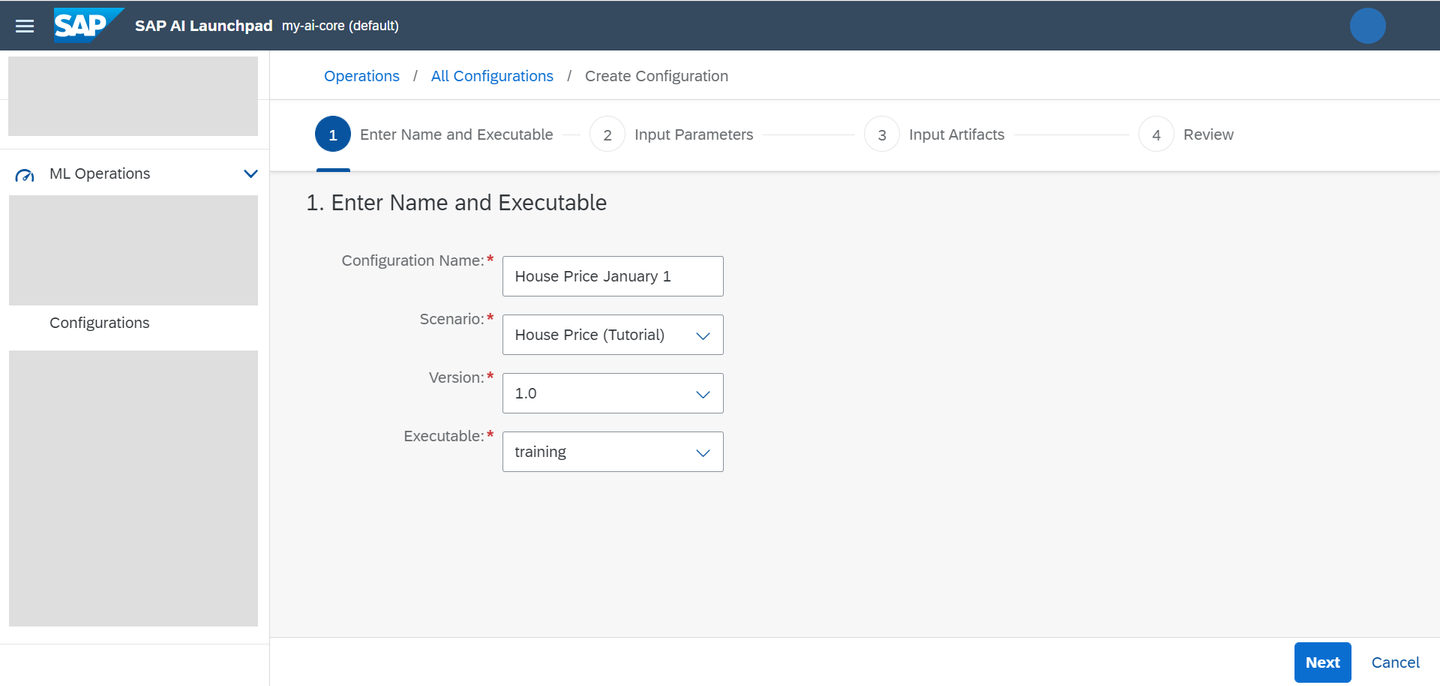Viewport: 1440px width, 686px height.
Task: Jump to step 3 Input Artifacts
Action: pos(934,135)
